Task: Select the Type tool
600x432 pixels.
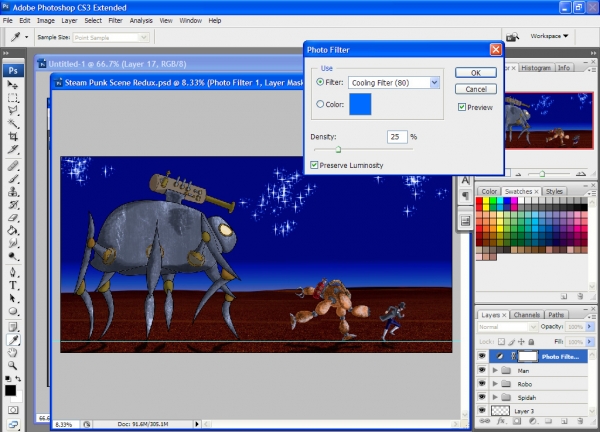Action: [x=13, y=285]
